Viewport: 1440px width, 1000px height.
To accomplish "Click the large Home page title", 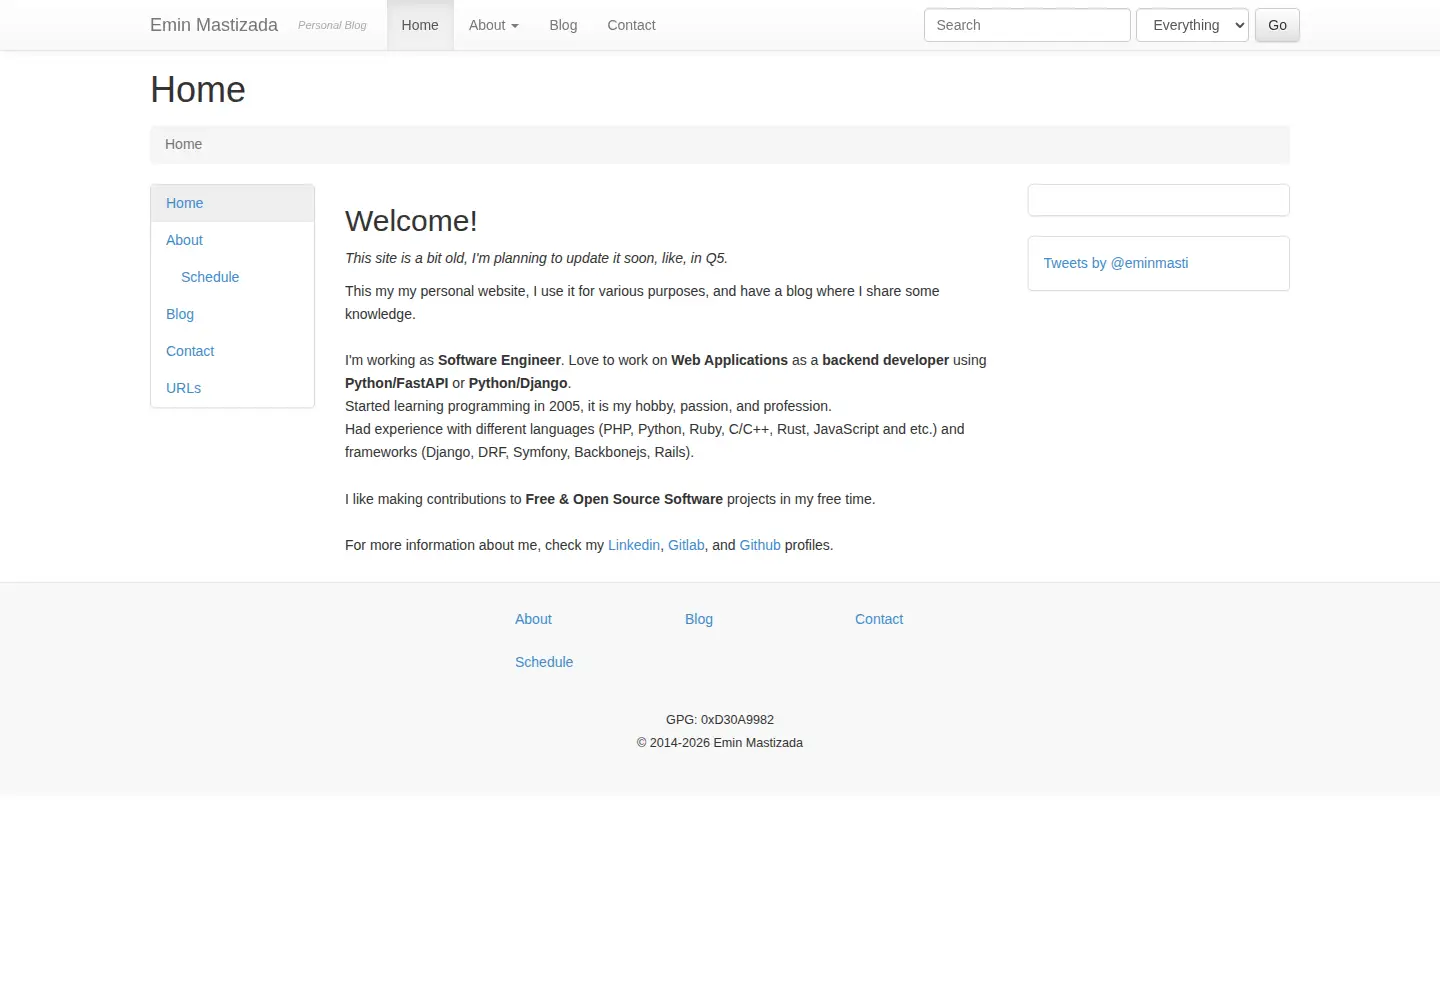I will (198, 90).
